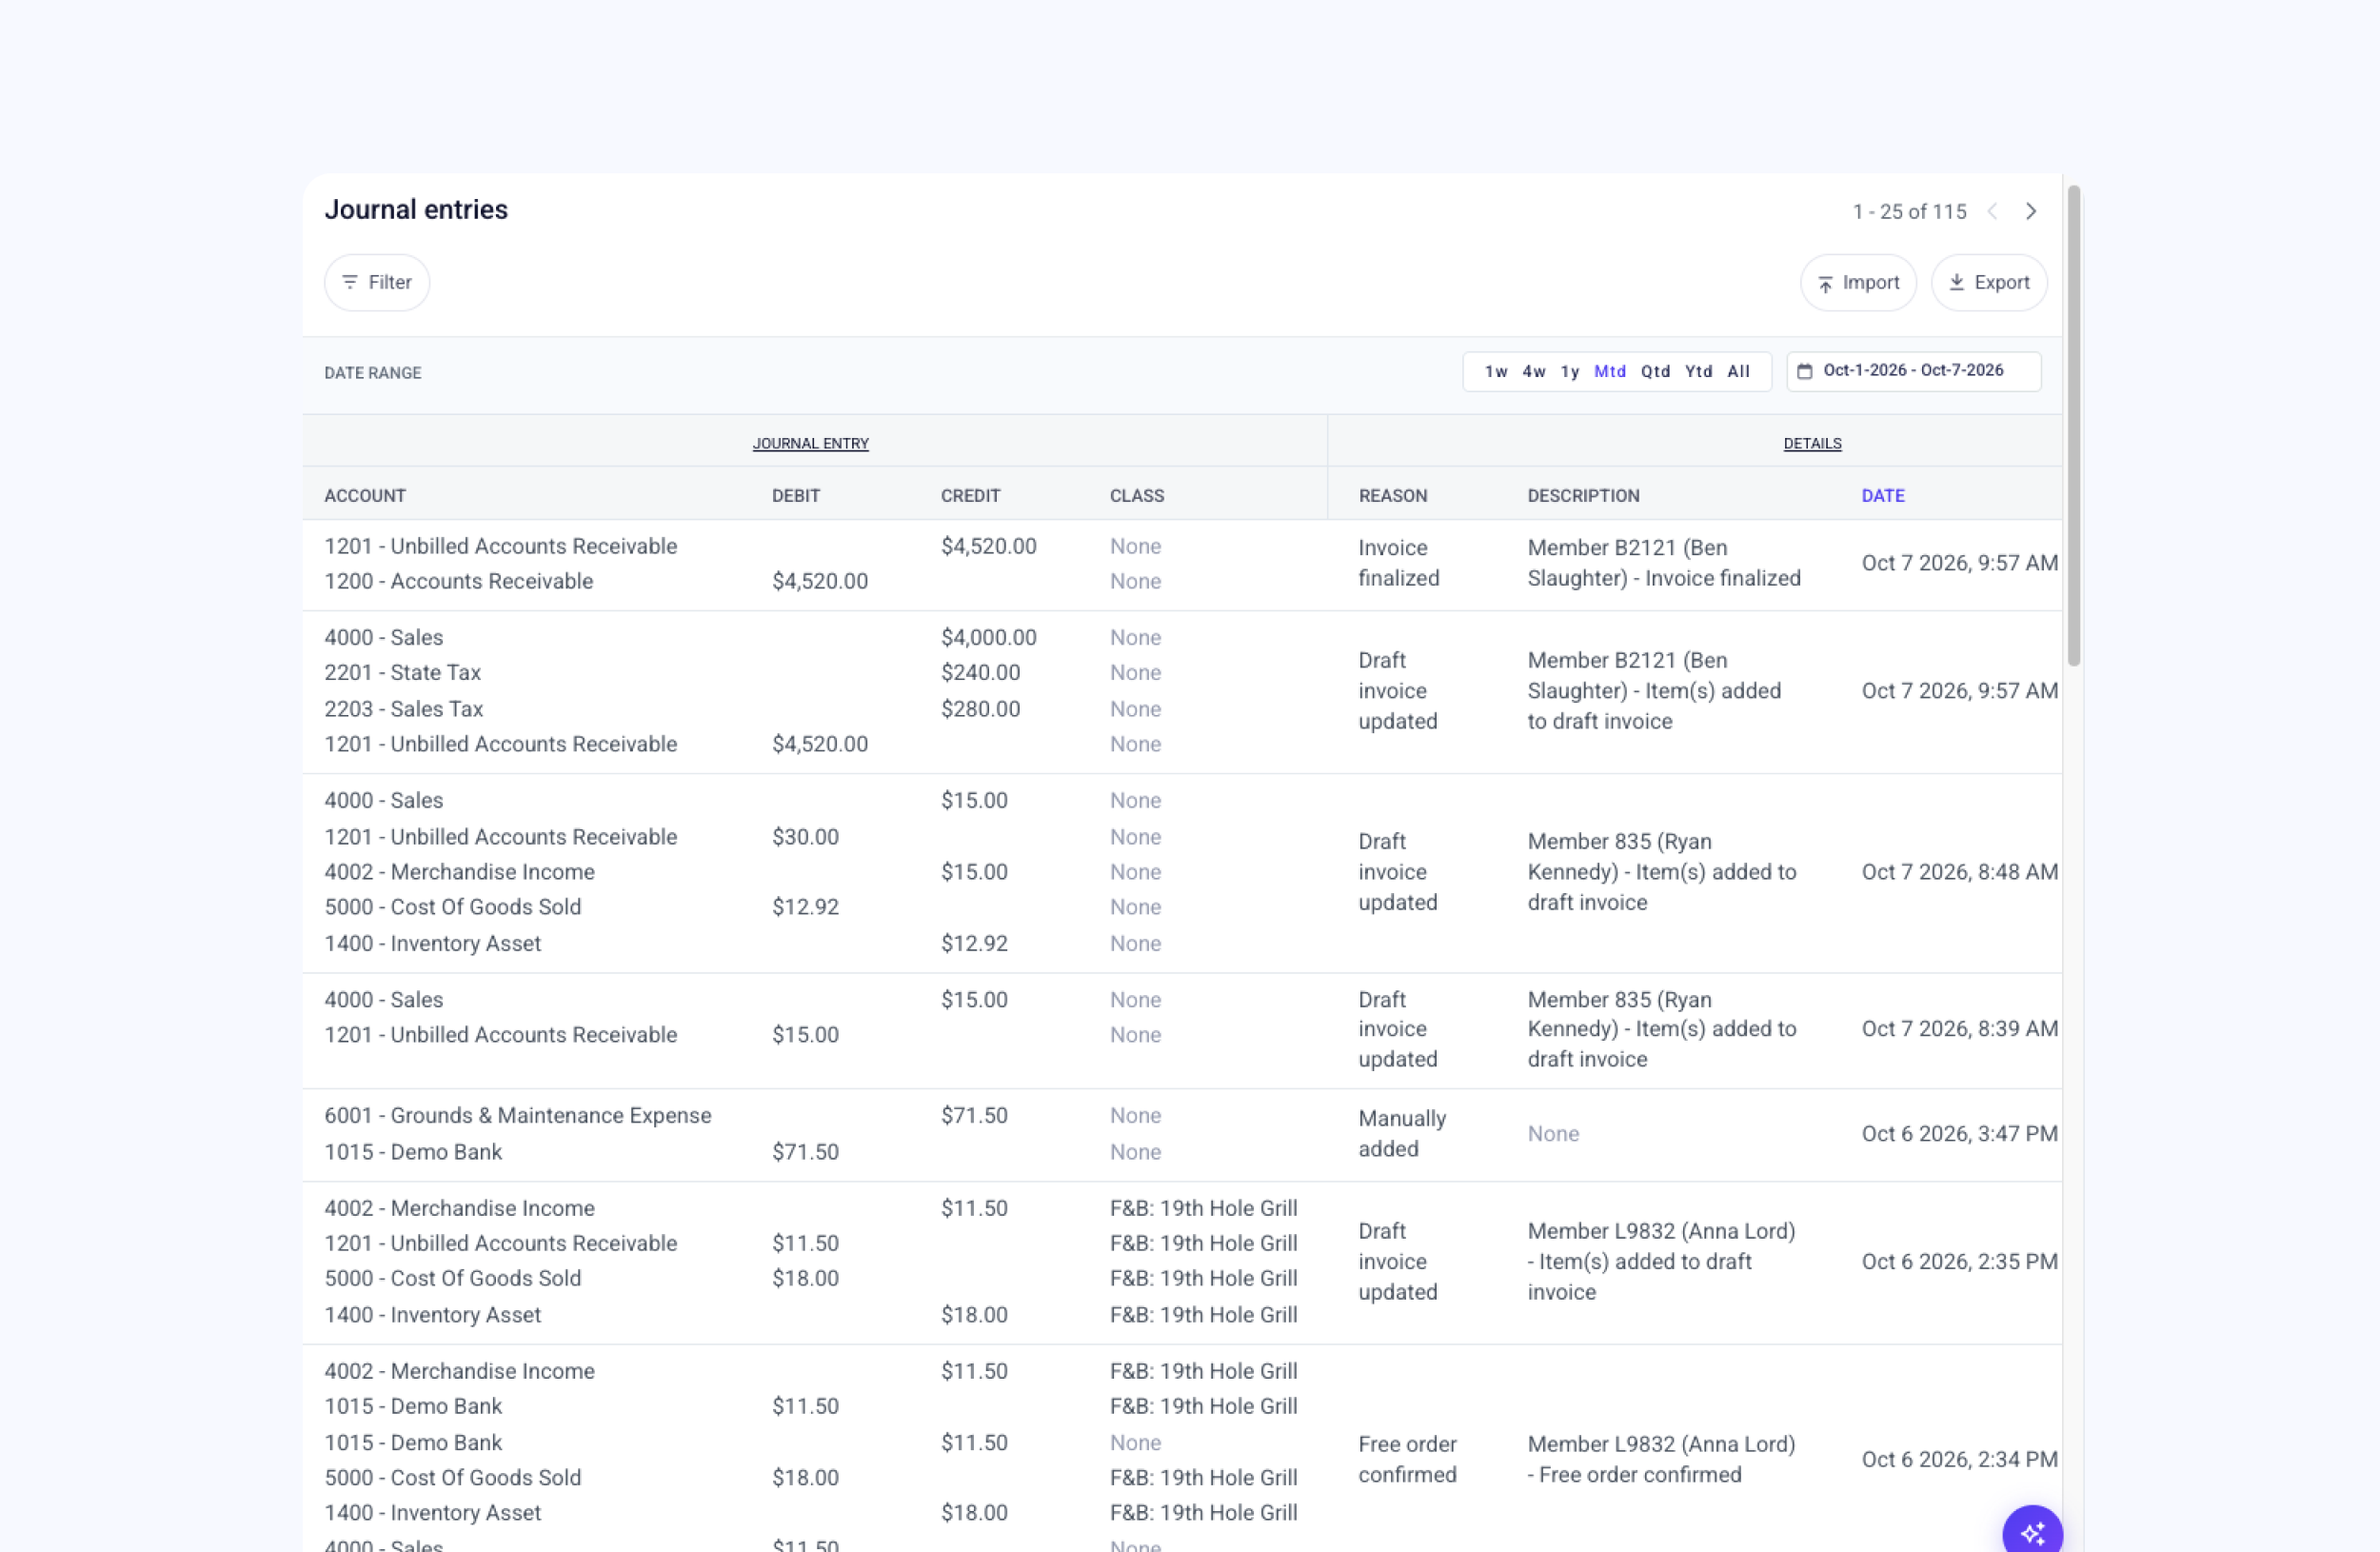The height and width of the screenshot is (1552, 2380).
Task: Select the 1w date range
Action: [x=1495, y=372]
